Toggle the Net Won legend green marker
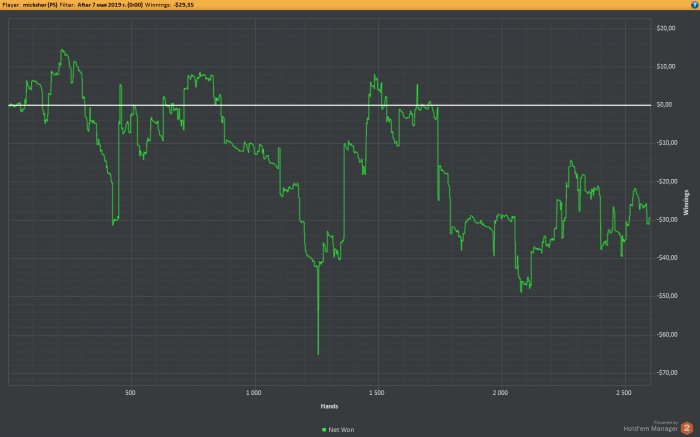 click(324, 429)
